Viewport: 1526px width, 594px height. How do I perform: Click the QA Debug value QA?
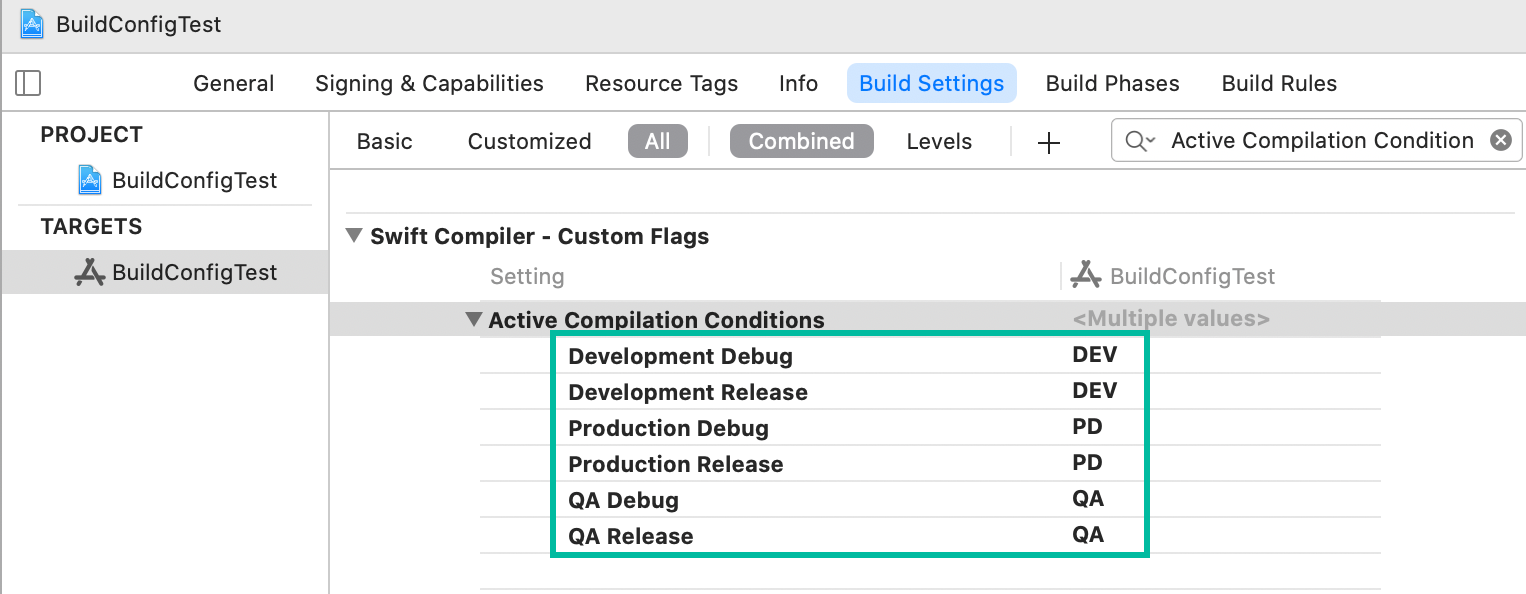[1088, 499]
